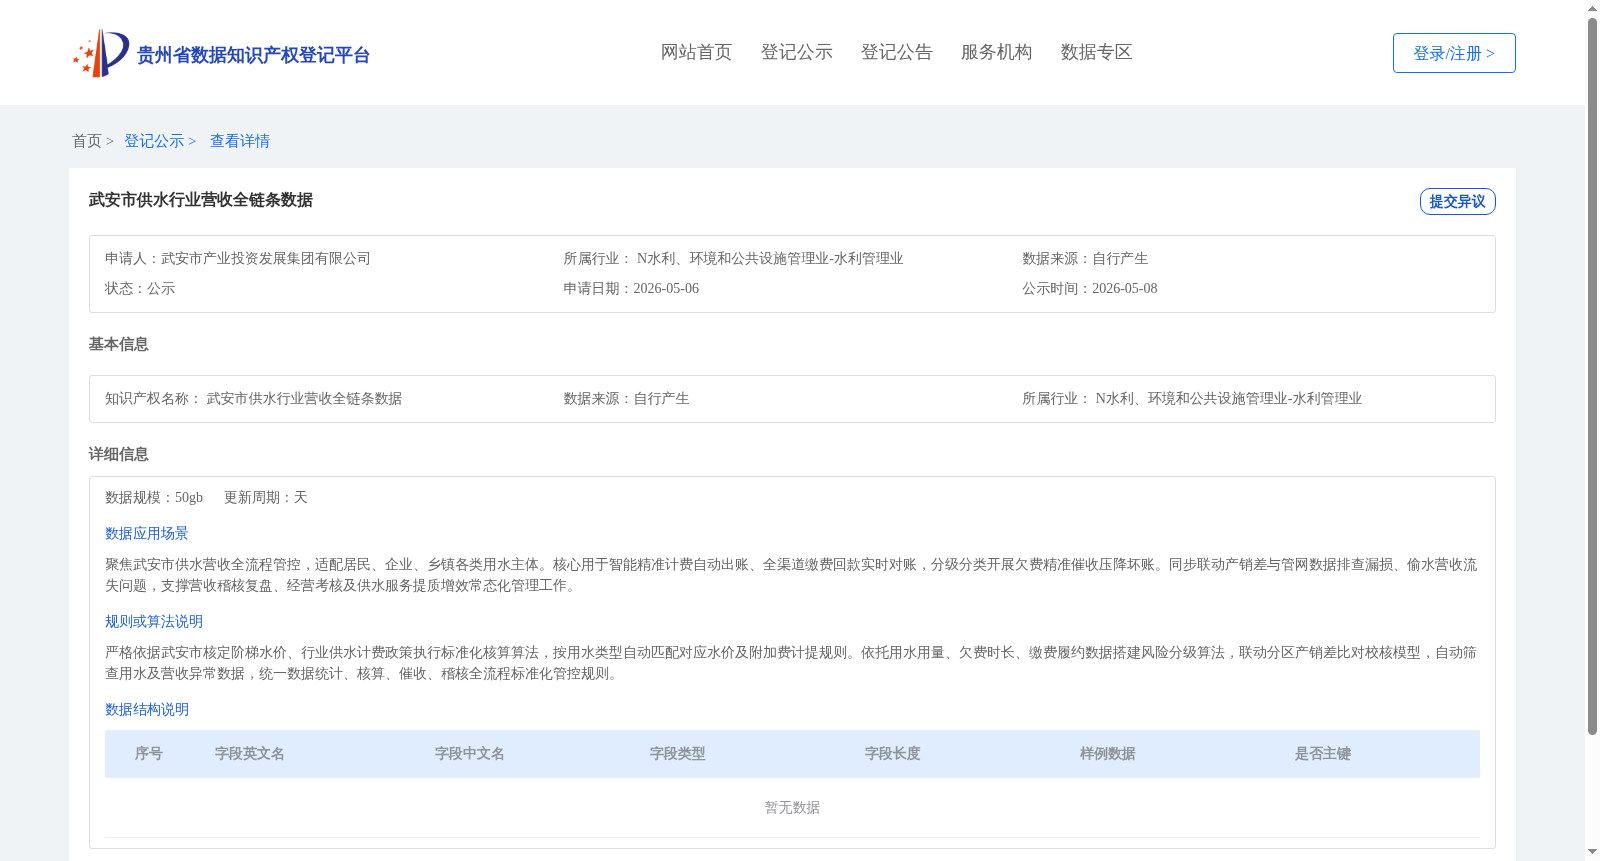Click the 数据来源:自行产生 text in header box
The width and height of the screenshot is (1600, 861).
coord(1085,258)
